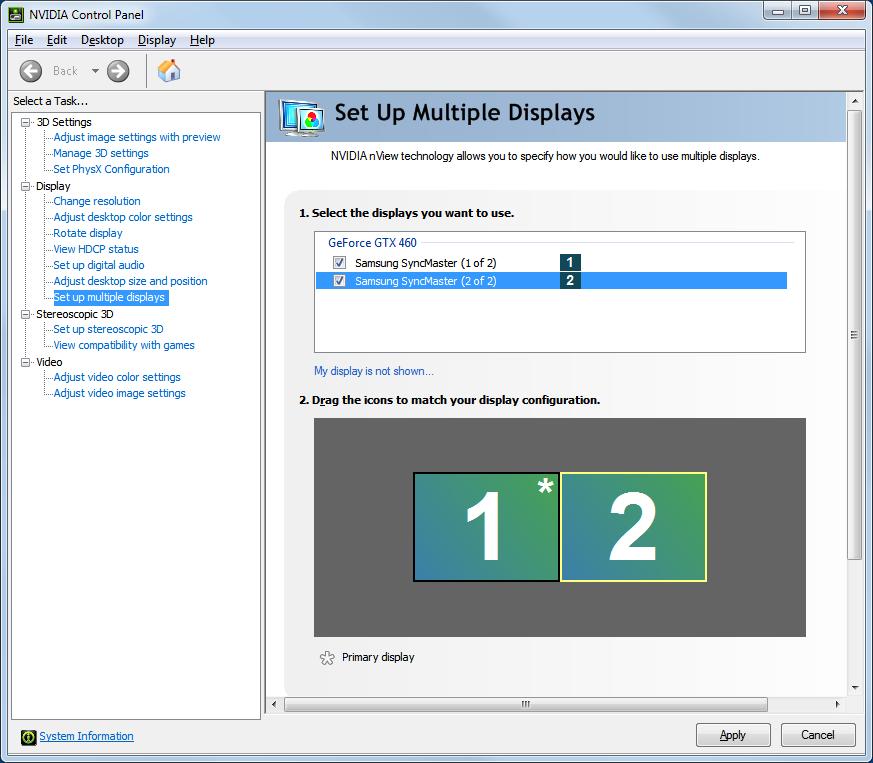Open View compatibility with games

click(124, 345)
